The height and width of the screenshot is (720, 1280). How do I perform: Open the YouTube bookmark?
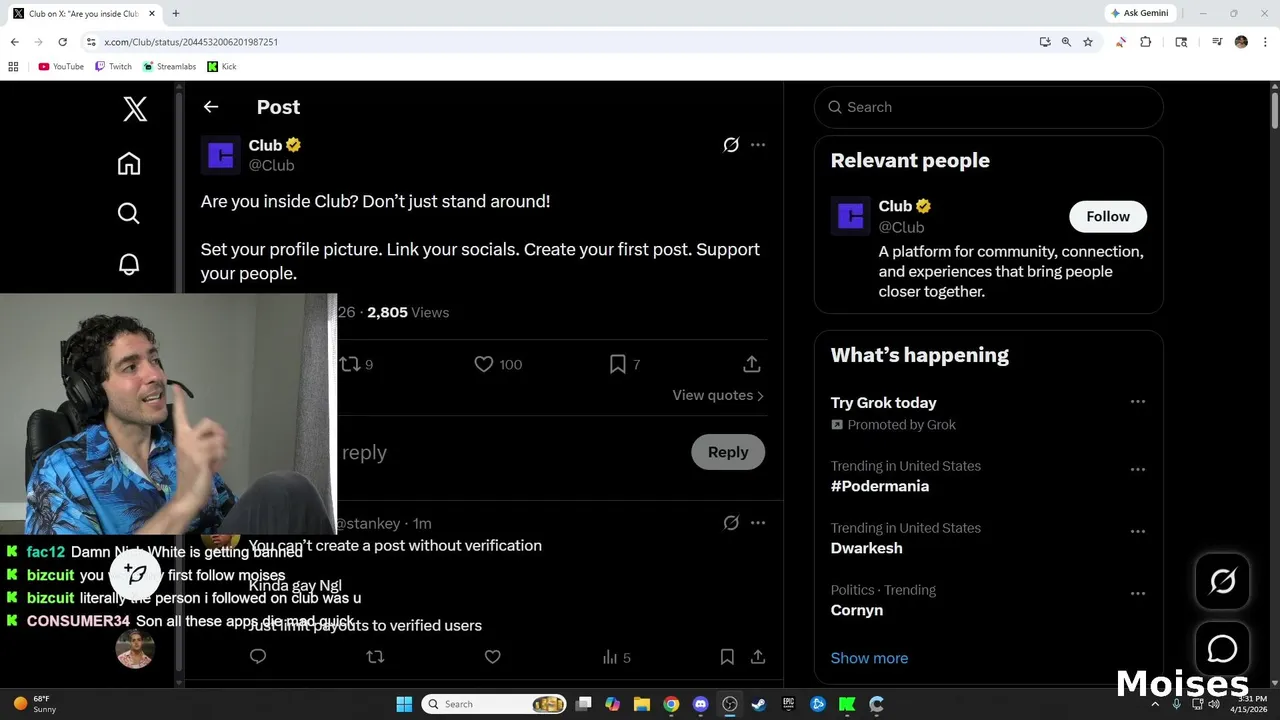point(61,66)
